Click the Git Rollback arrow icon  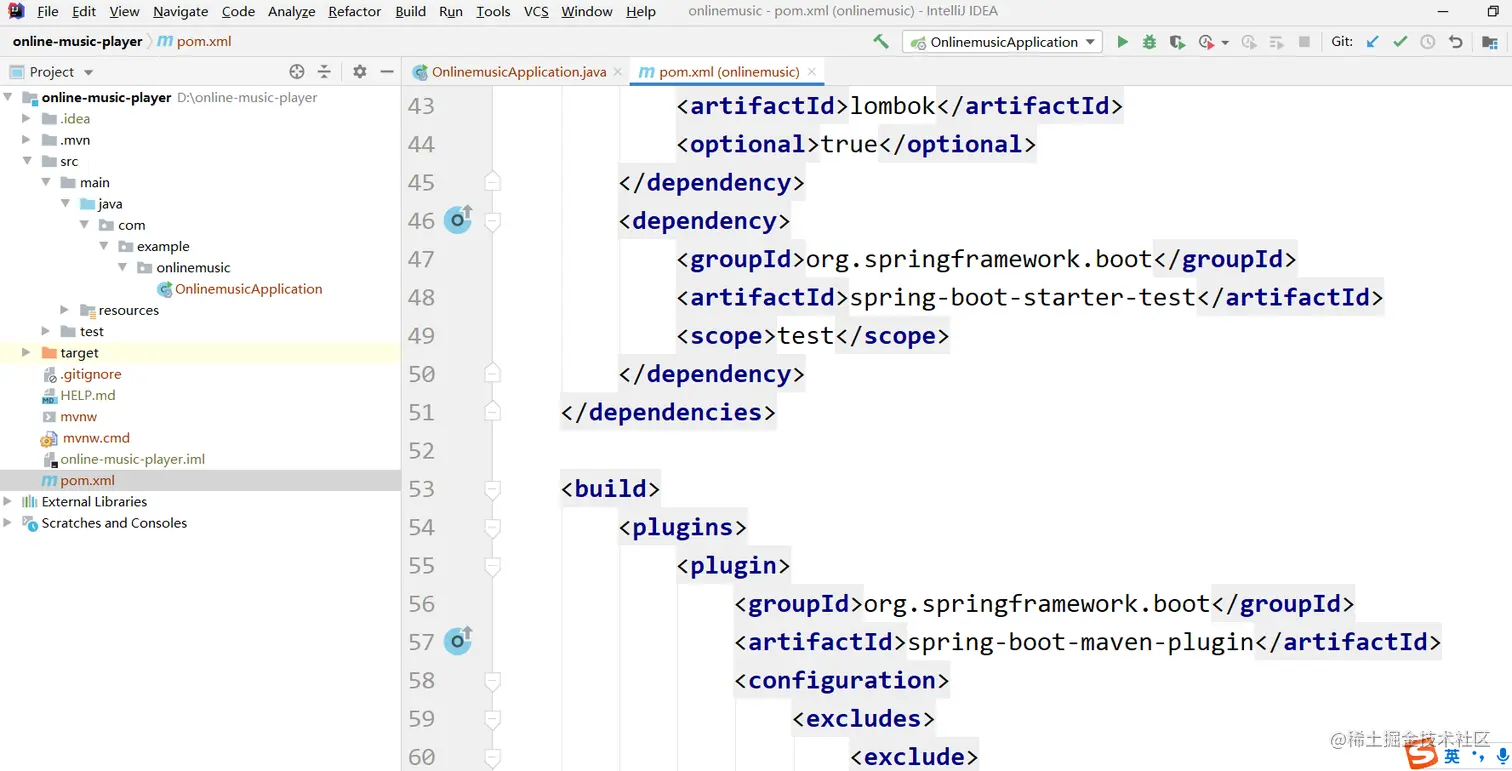(1456, 42)
